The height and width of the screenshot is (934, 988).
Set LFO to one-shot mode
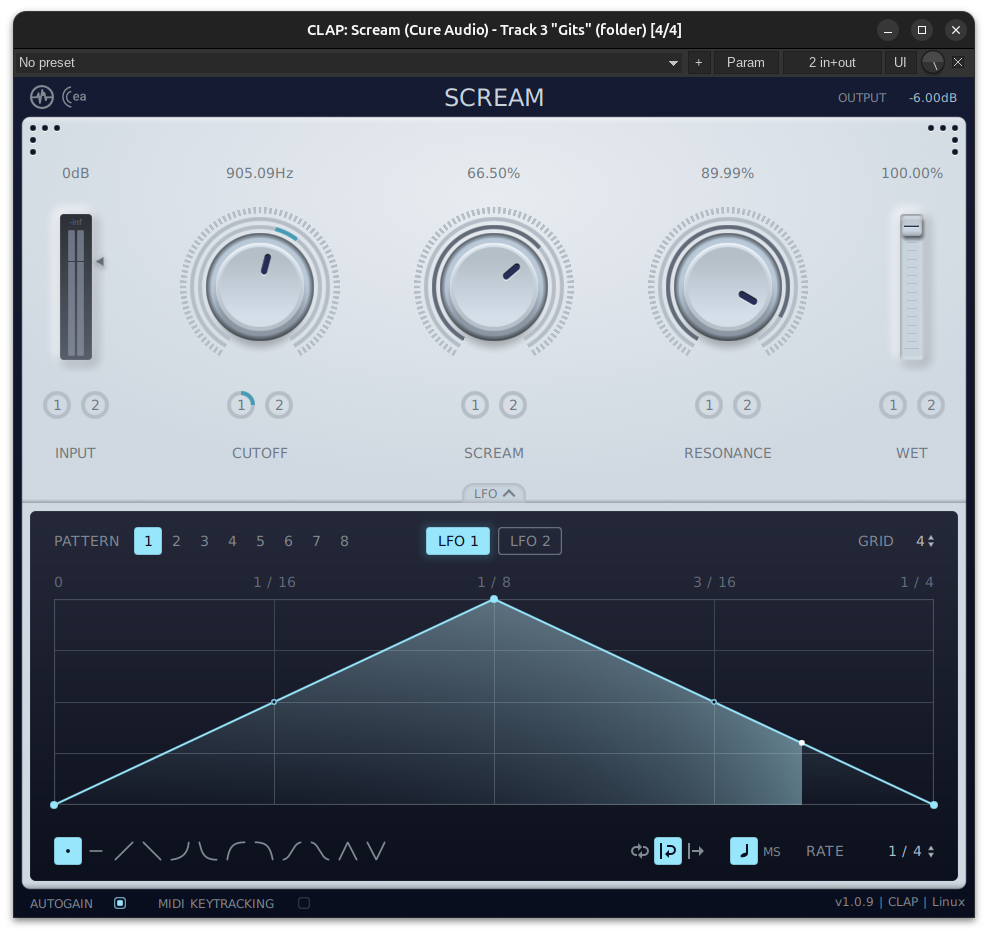pos(696,851)
